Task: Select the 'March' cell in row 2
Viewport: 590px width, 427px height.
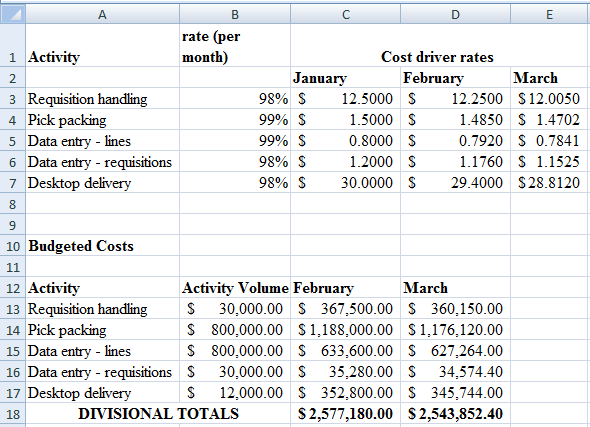Action: [x=550, y=77]
